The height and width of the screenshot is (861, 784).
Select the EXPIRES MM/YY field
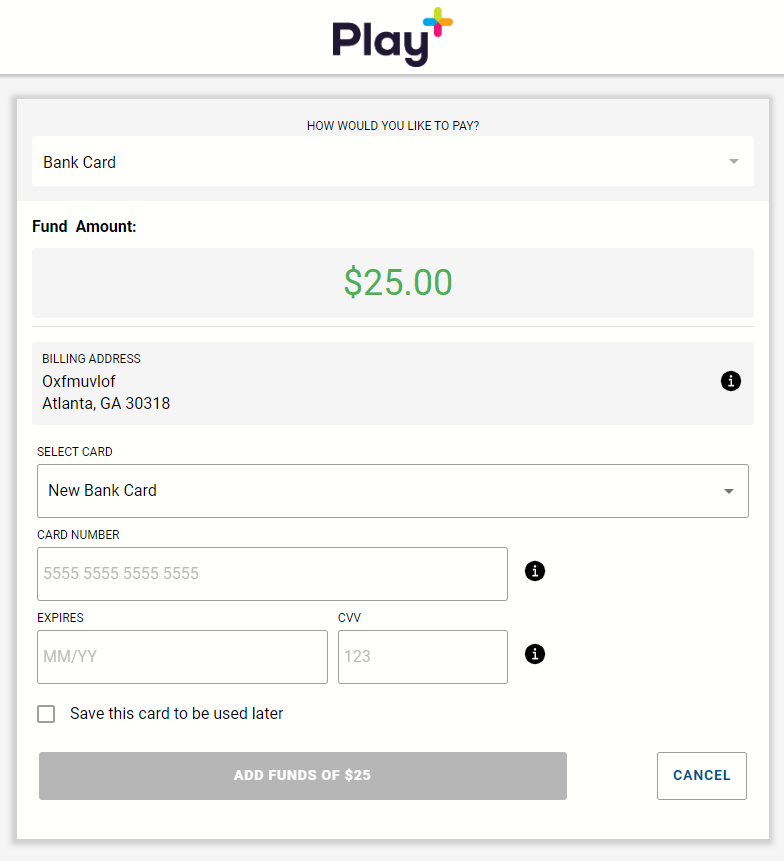point(182,657)
